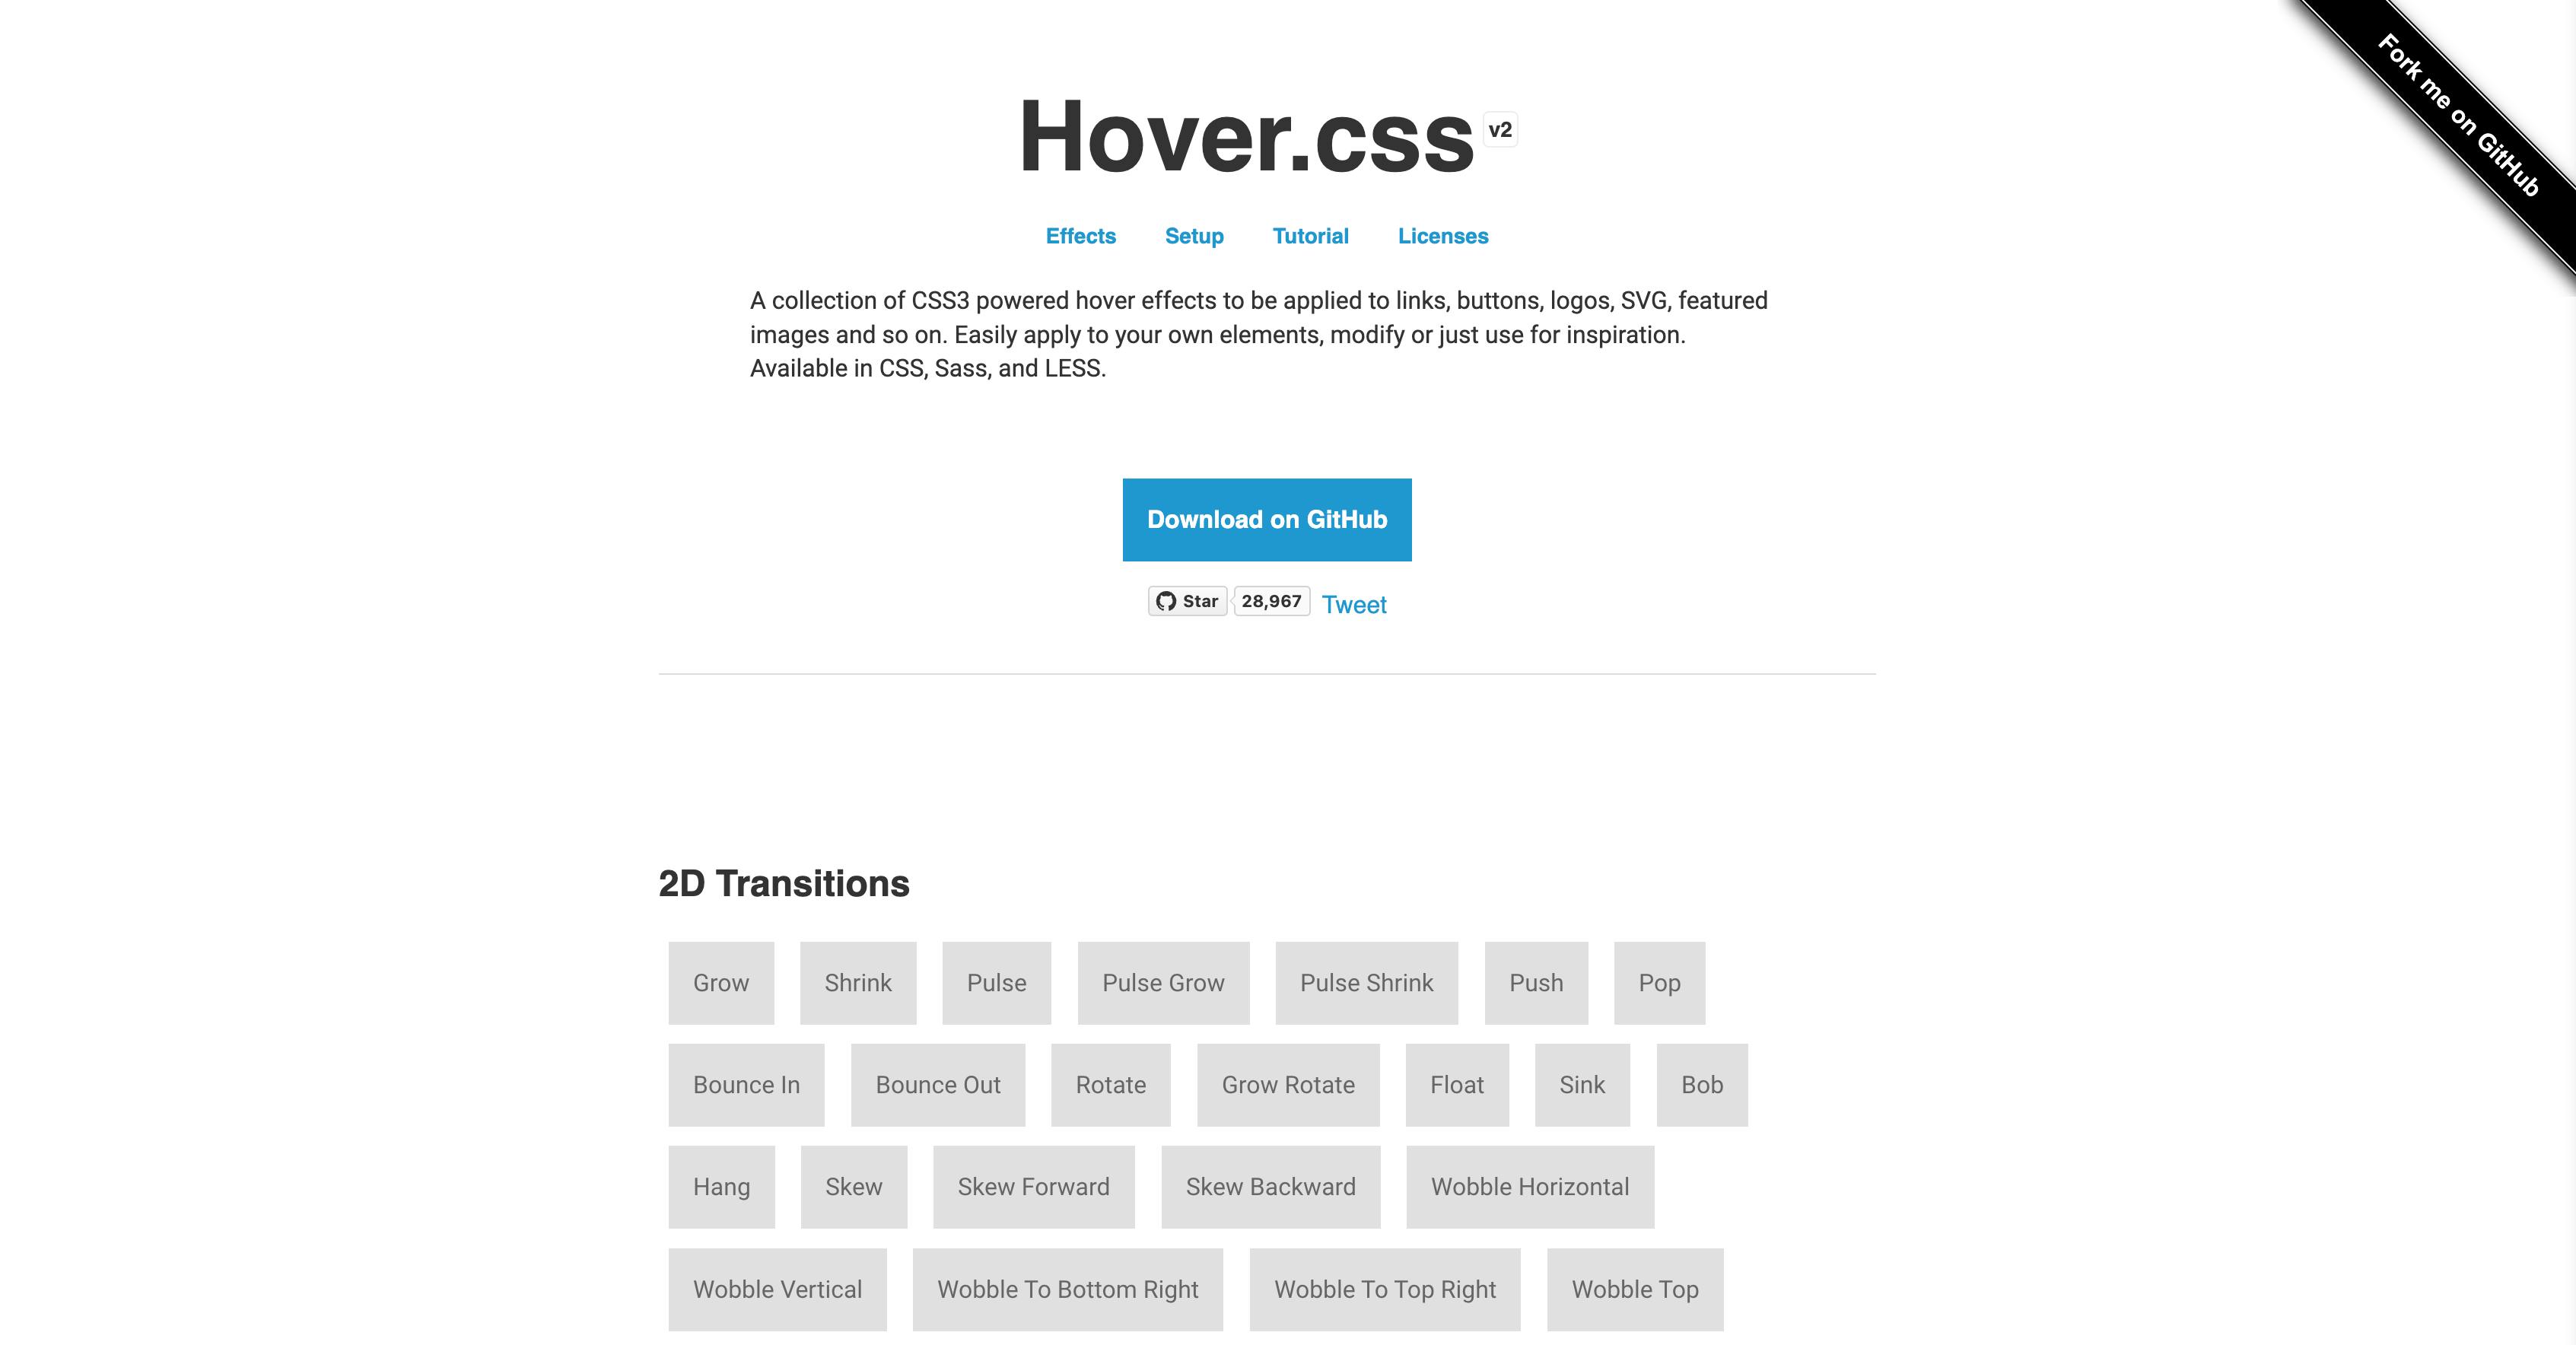The image size is (2576, 1345).
Task: Click the Grow hover effect button
Action: (719, 980)
